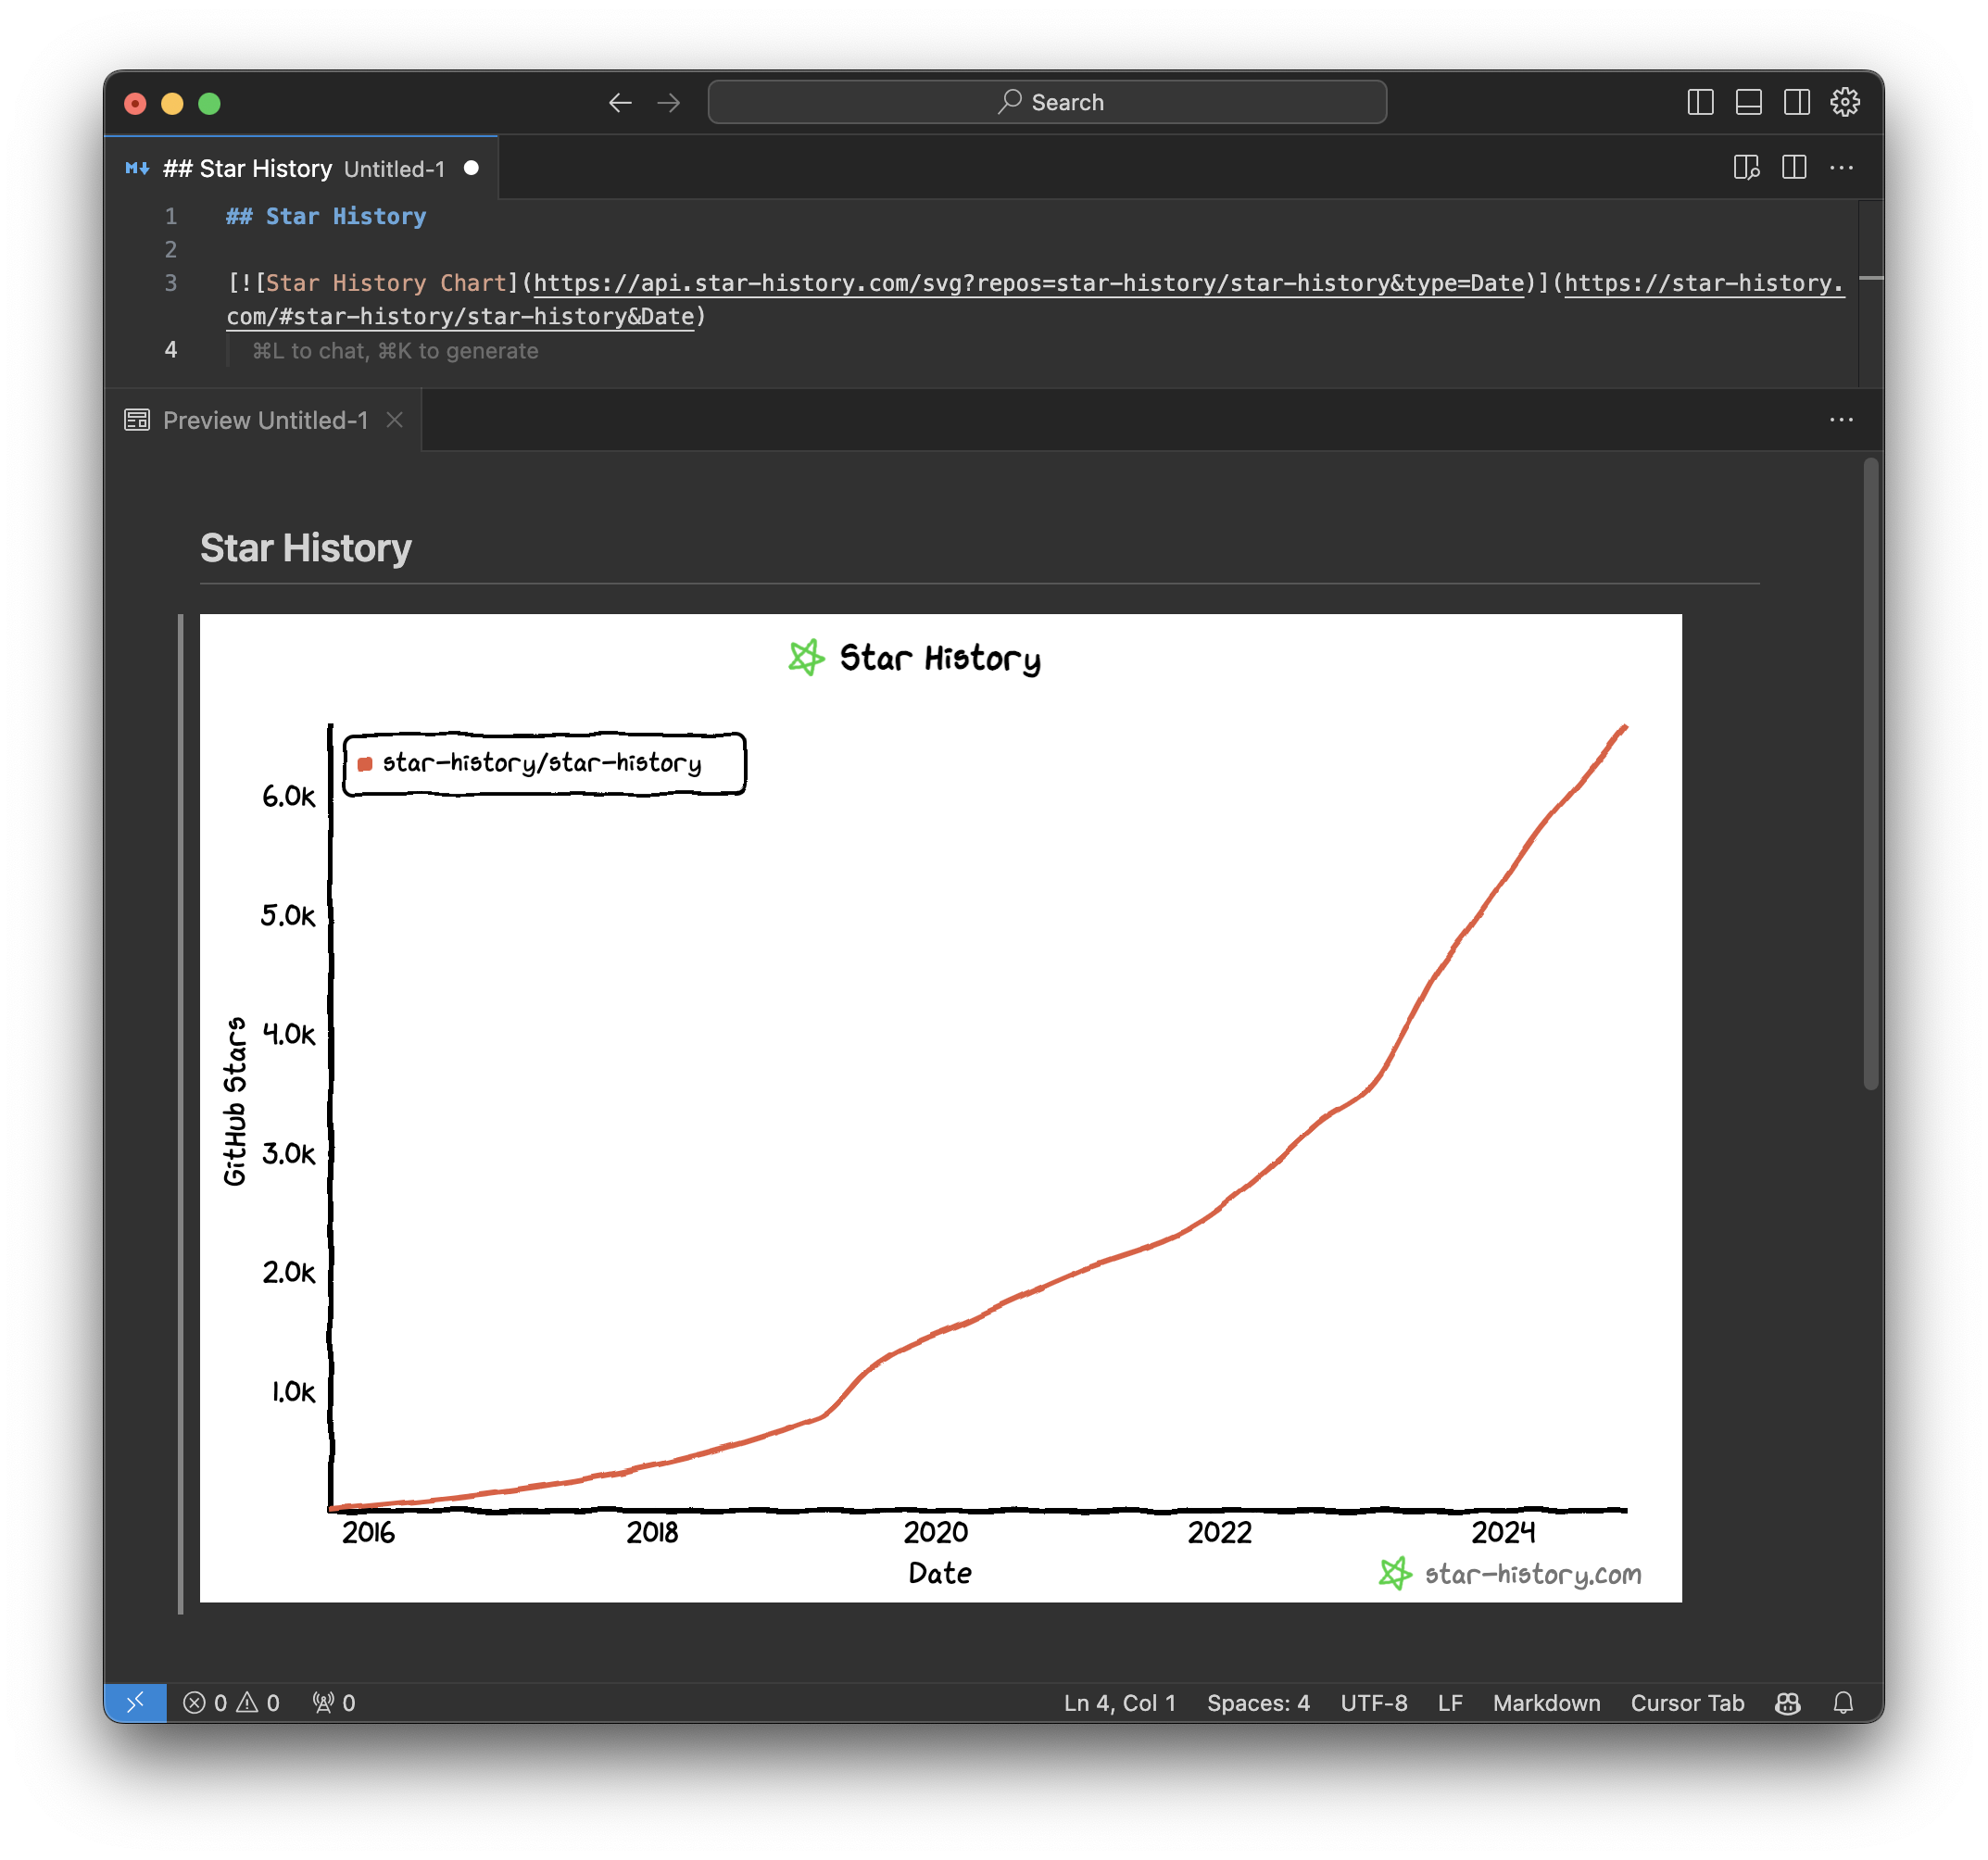1988x1860 pixels.
Task: Toggle the secondary side bar layout icon
Action: (1796, 102)
